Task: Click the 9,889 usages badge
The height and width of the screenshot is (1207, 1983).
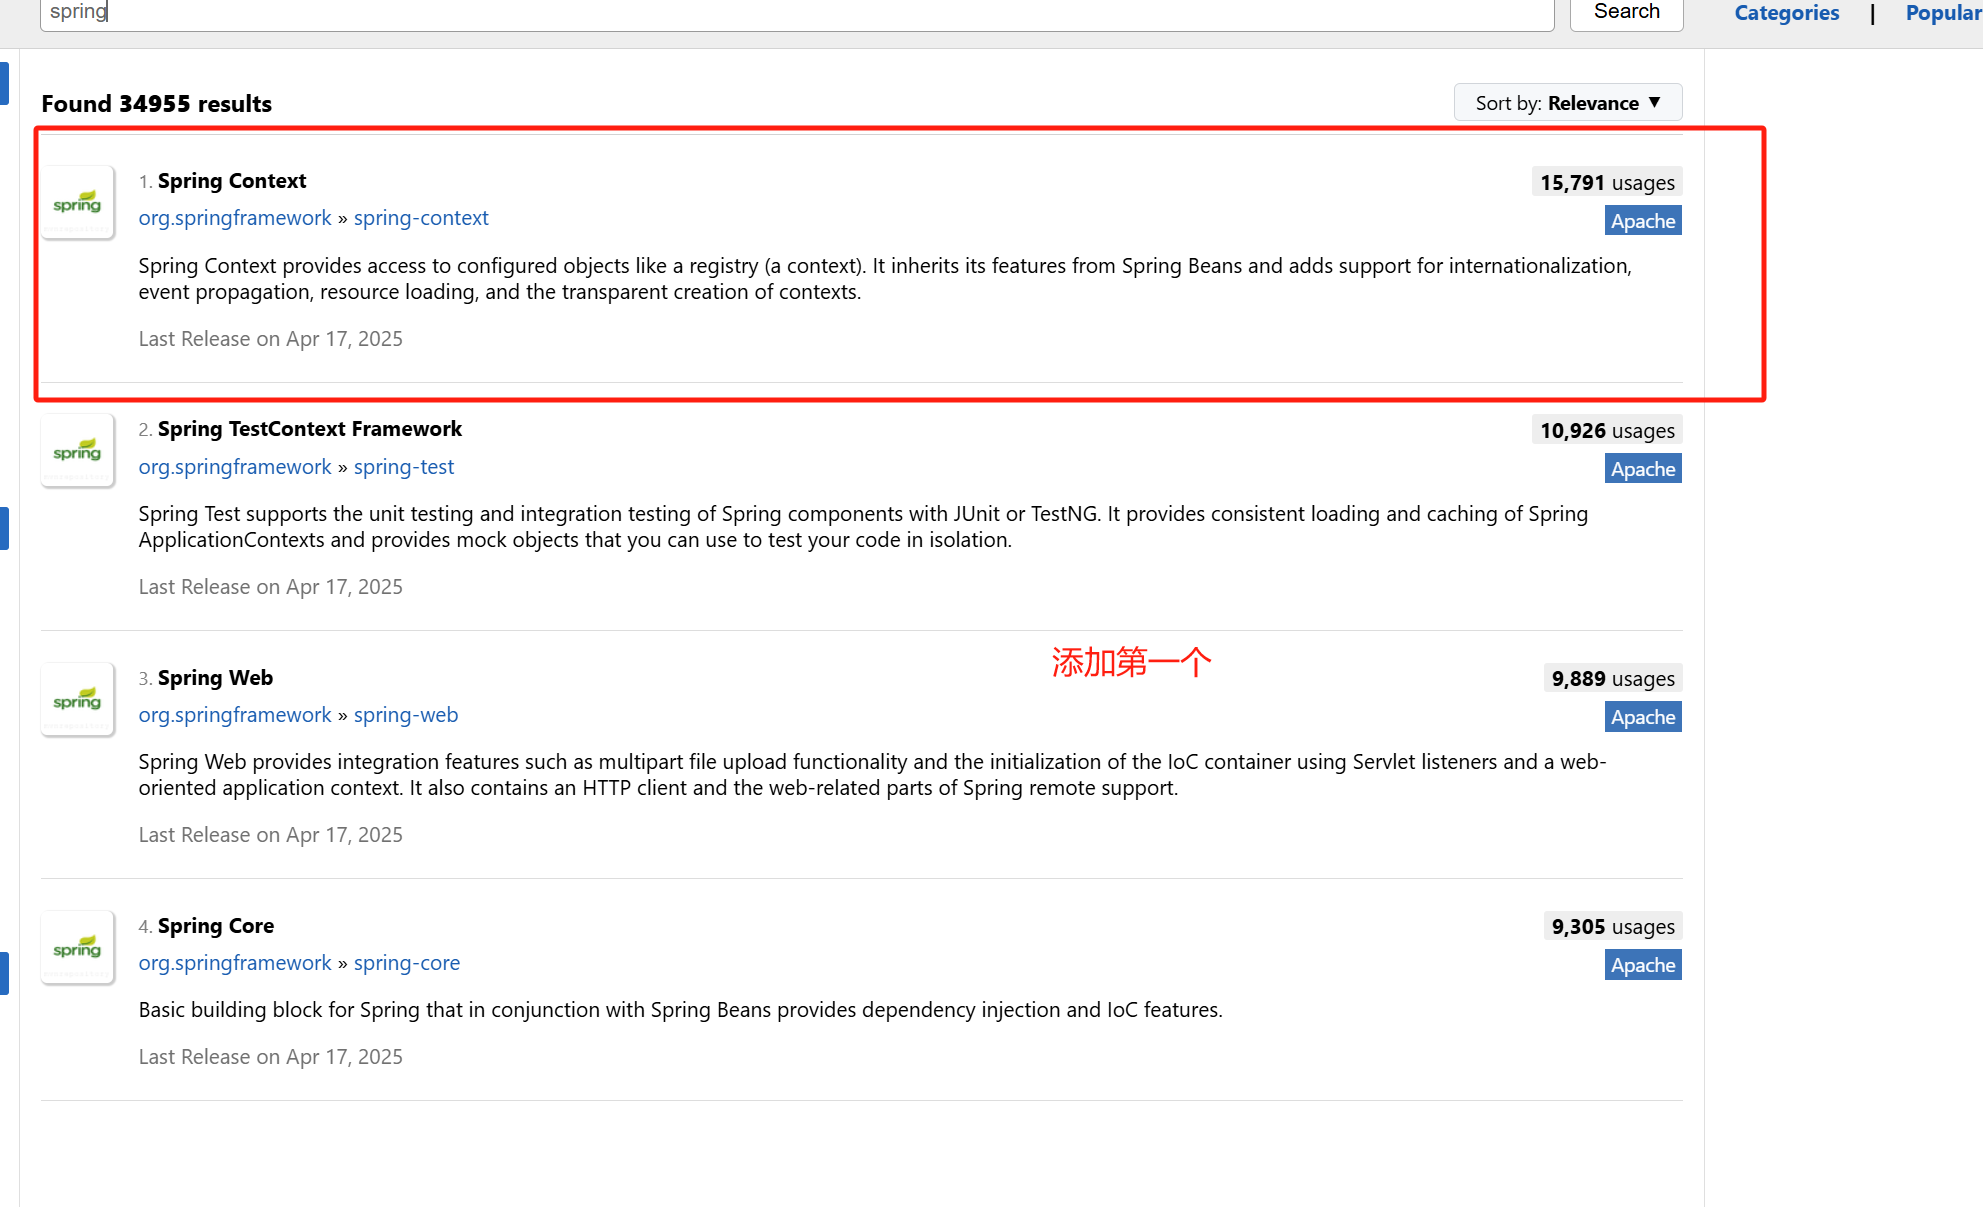Action: (x=1613, y=678)
